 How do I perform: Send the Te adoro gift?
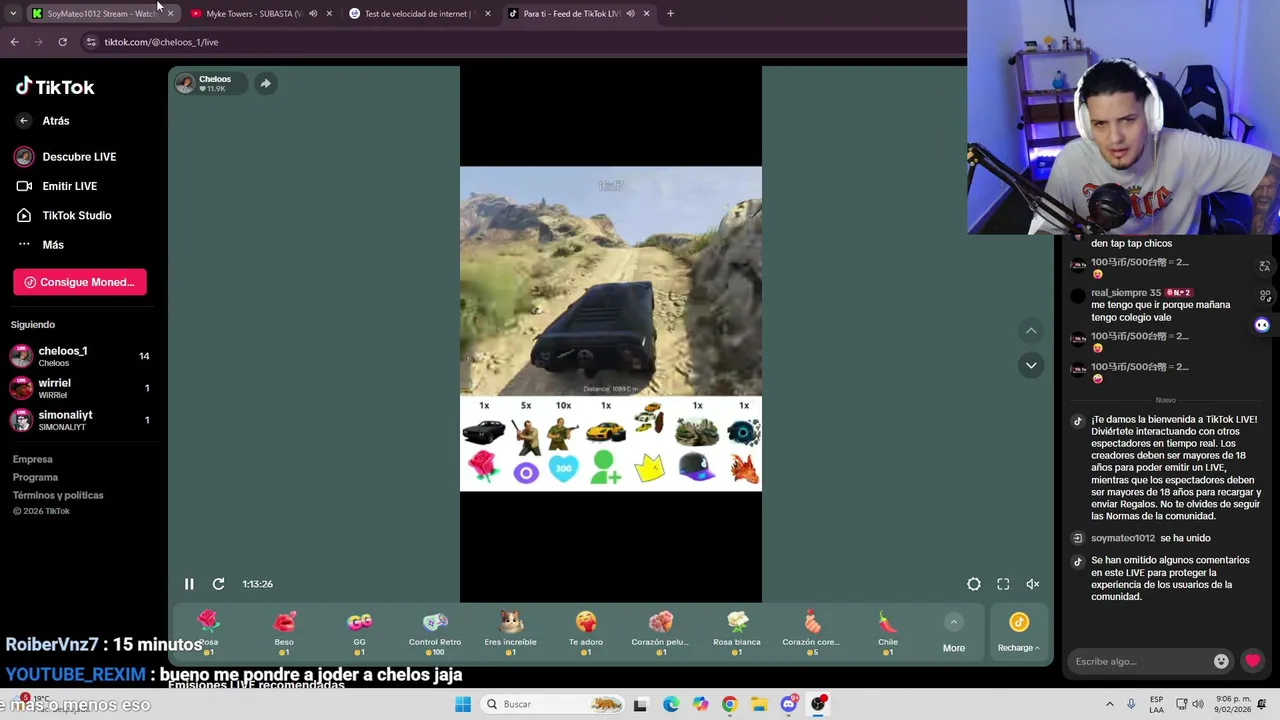coord(586,632)
